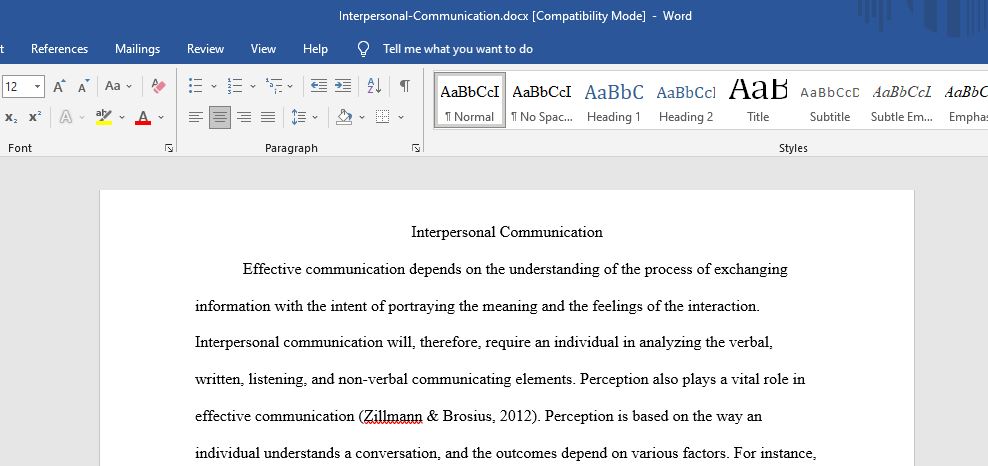
Task: Clear all formatting with the eraser icon
Action: click(x=159, y=86)
